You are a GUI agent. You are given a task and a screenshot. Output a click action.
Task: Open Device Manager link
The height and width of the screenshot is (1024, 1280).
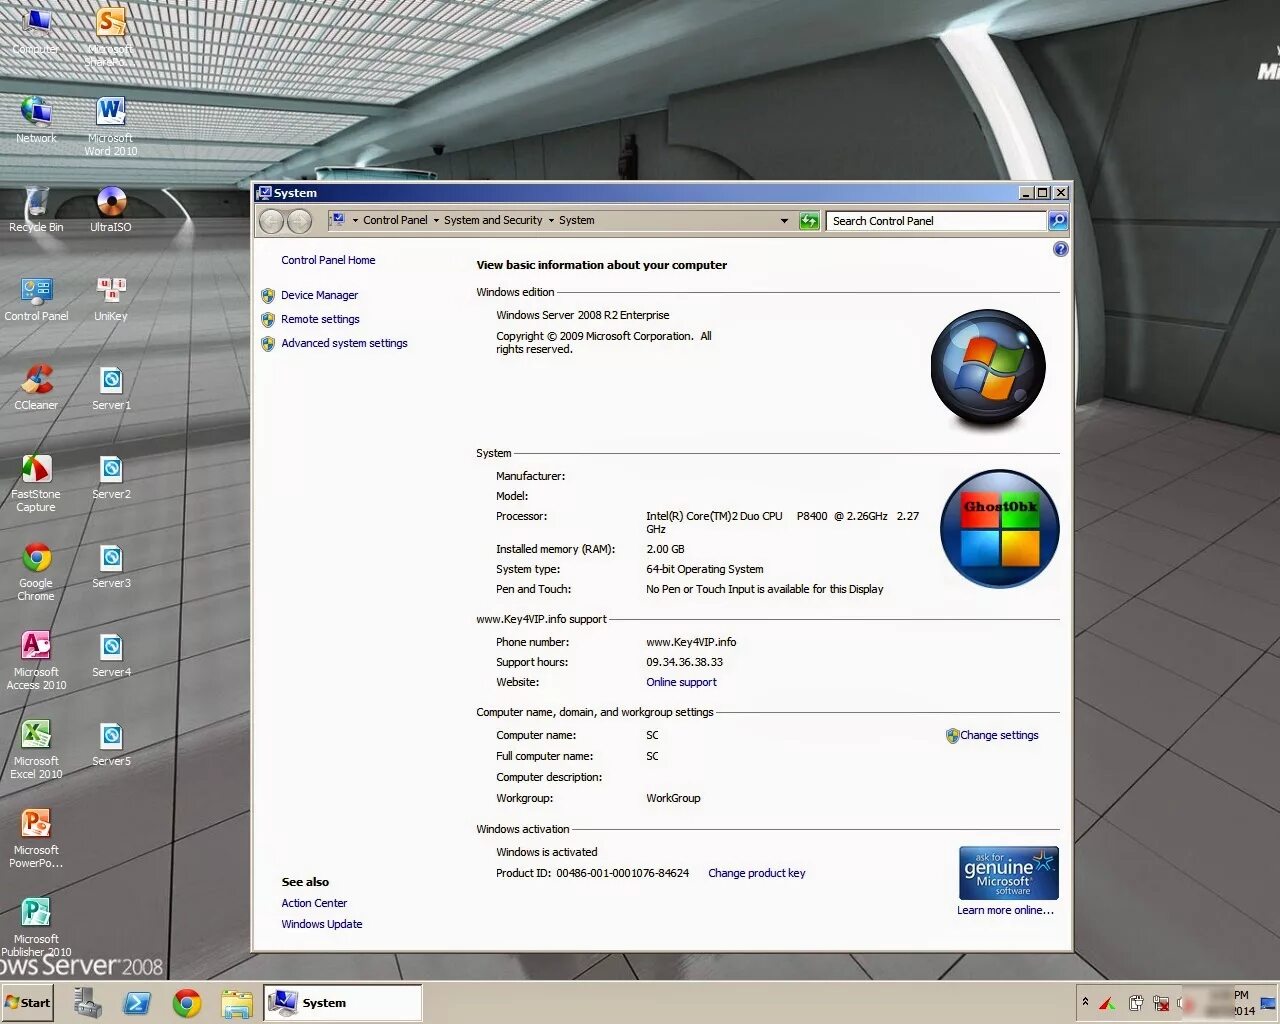319,295
